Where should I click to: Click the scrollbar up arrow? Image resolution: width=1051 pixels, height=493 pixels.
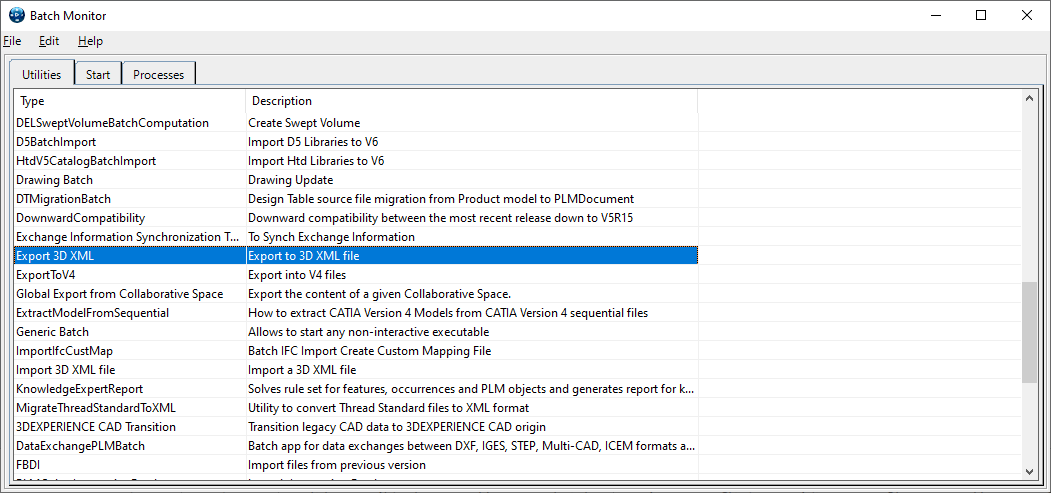pos(1030,98)
